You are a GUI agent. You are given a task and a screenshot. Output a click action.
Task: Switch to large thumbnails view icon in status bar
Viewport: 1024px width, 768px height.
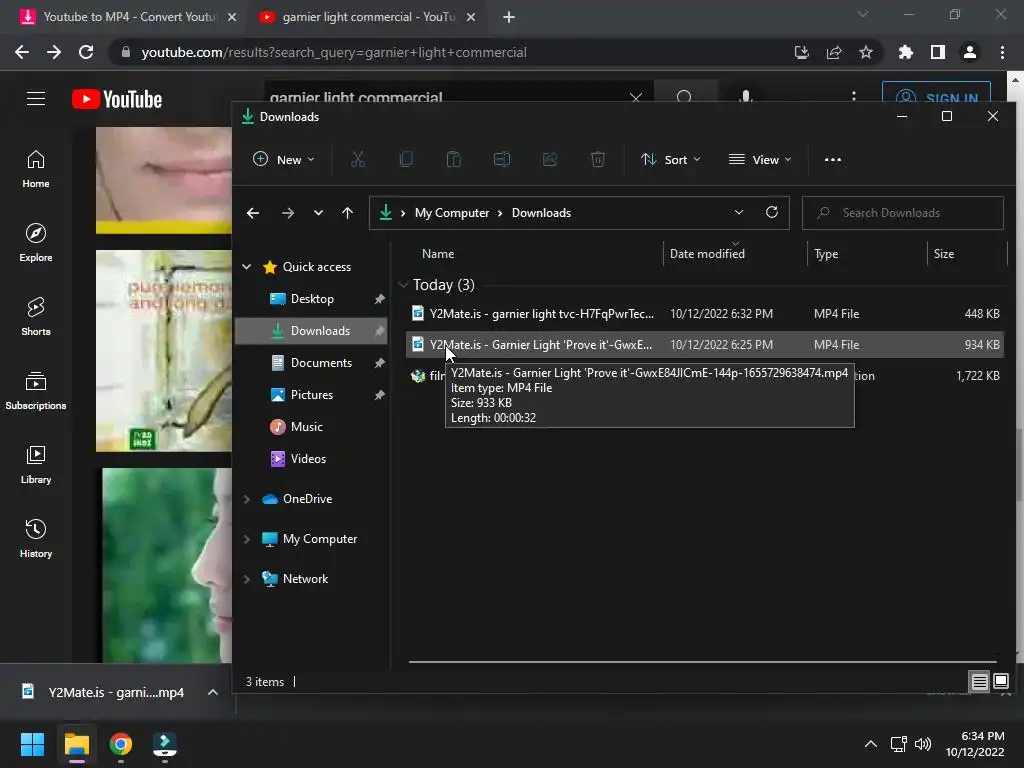click(1000, 682)
